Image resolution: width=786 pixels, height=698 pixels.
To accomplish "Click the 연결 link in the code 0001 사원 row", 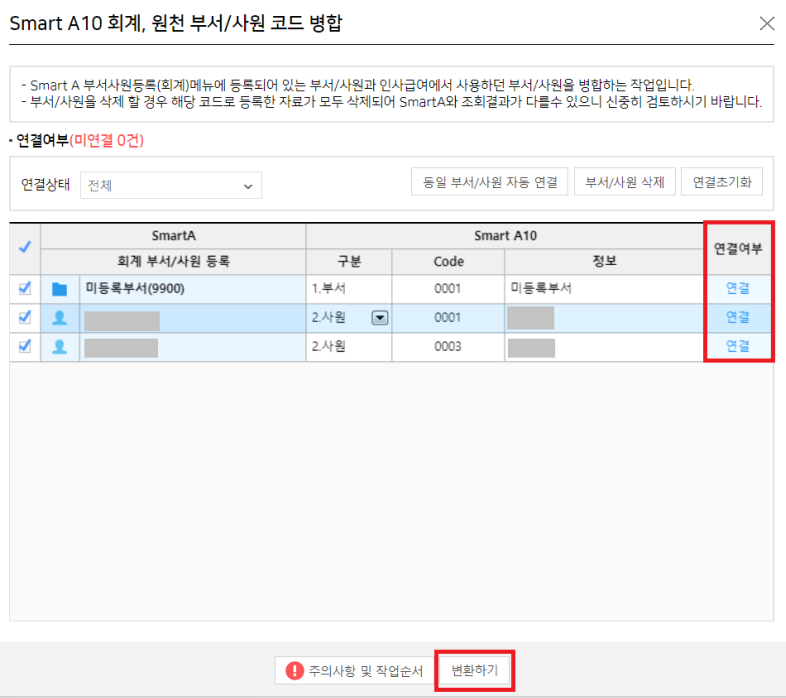I will [x=737, y=317].
